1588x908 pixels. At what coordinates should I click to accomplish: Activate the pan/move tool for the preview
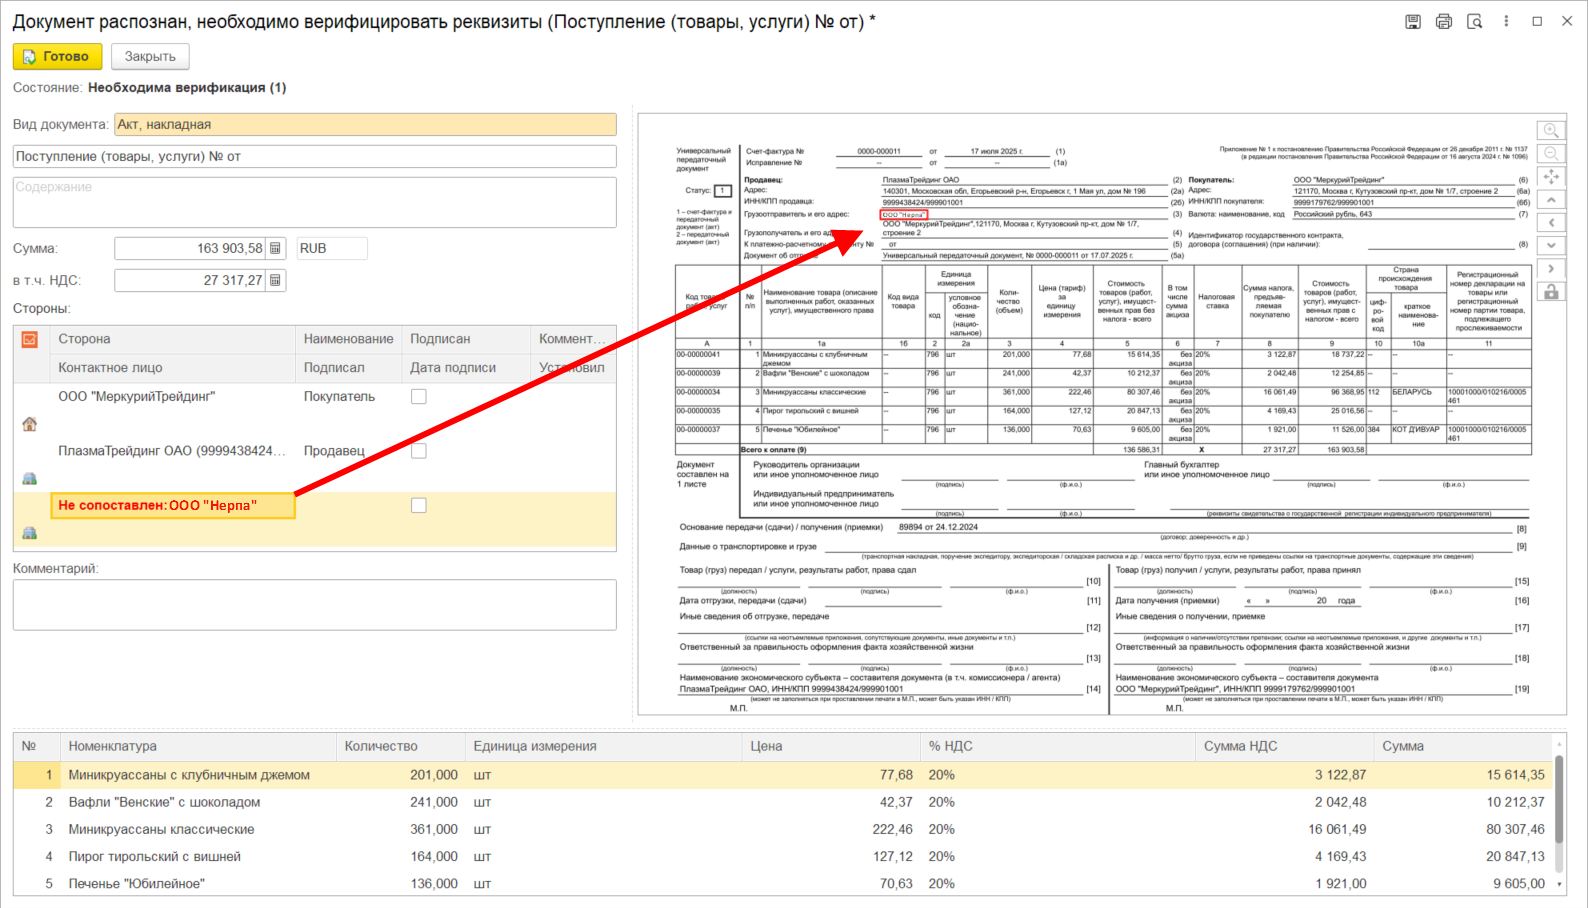[x=1551, y=177]
